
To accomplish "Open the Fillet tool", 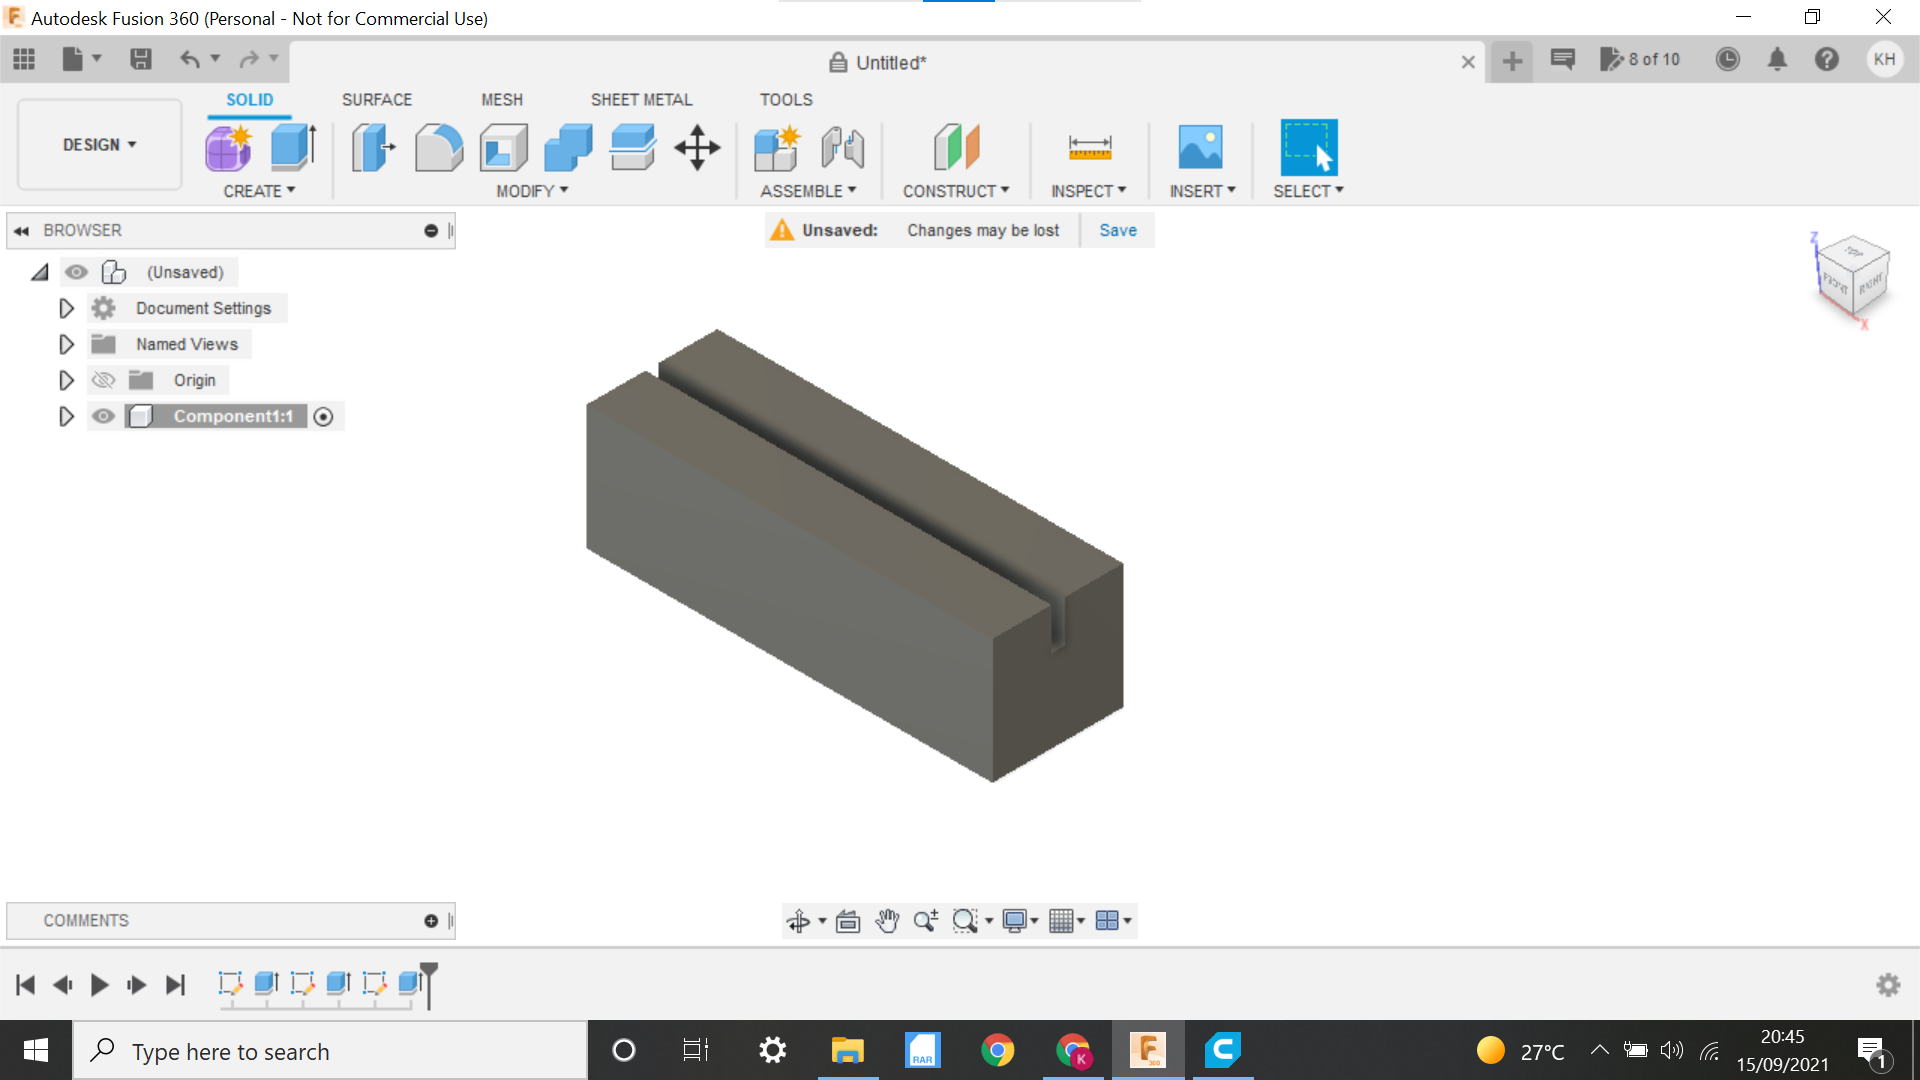I will [x=438, y=147].
